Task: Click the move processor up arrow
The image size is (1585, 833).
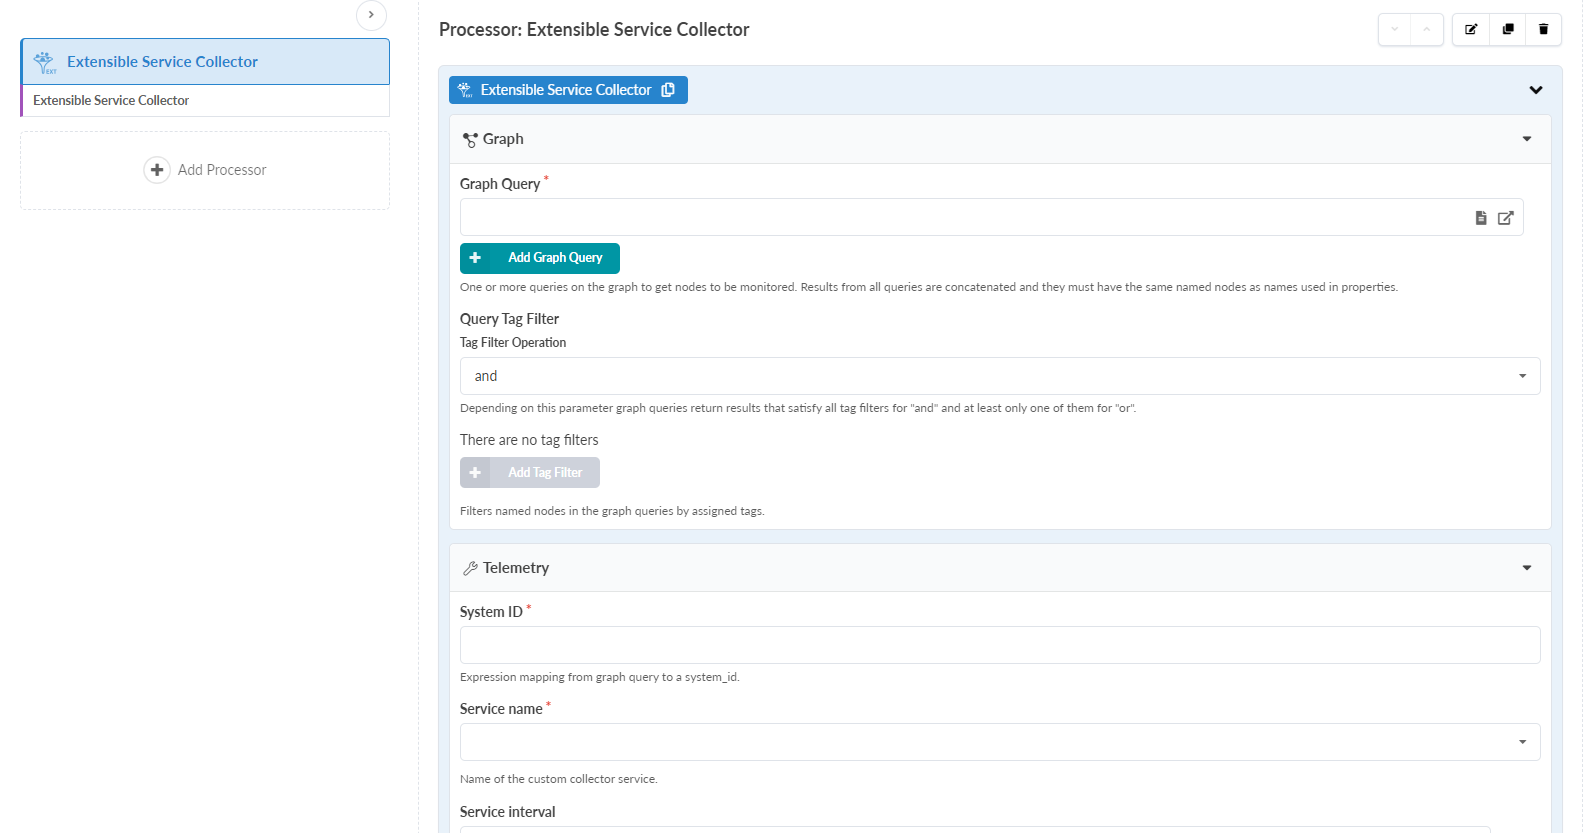Action: pyautogui.click(x=1427, y=29)
